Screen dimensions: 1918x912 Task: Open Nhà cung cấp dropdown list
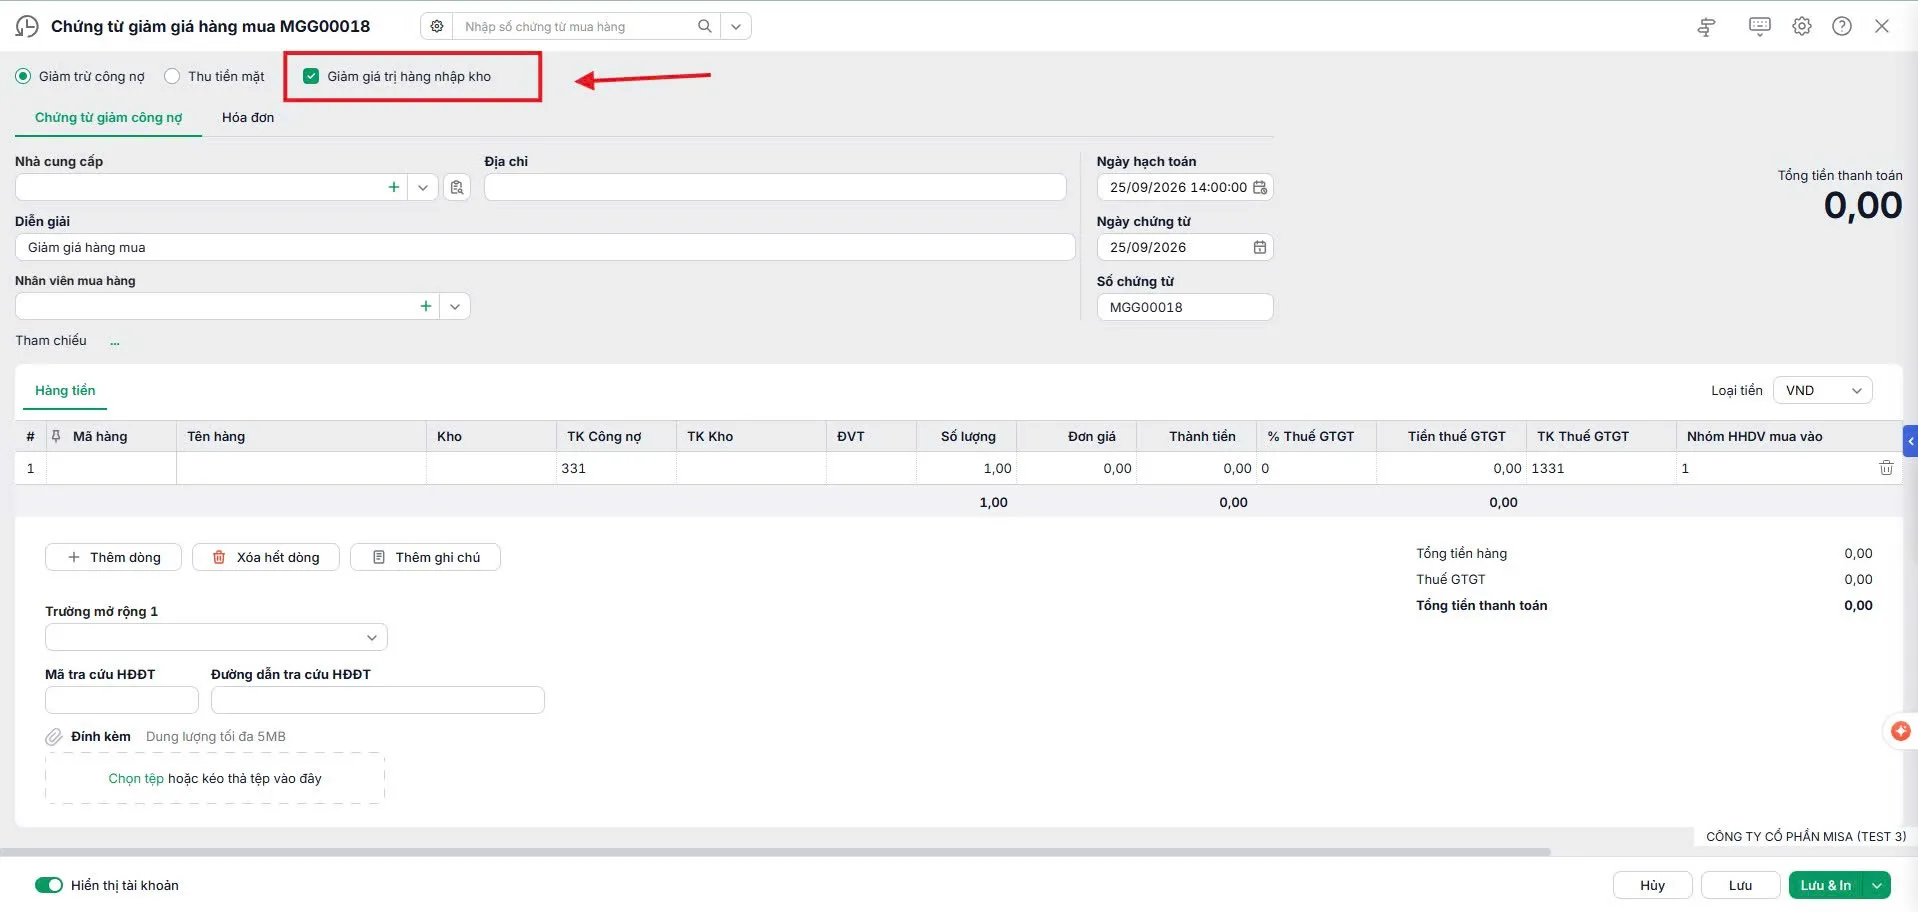[423, 187]
